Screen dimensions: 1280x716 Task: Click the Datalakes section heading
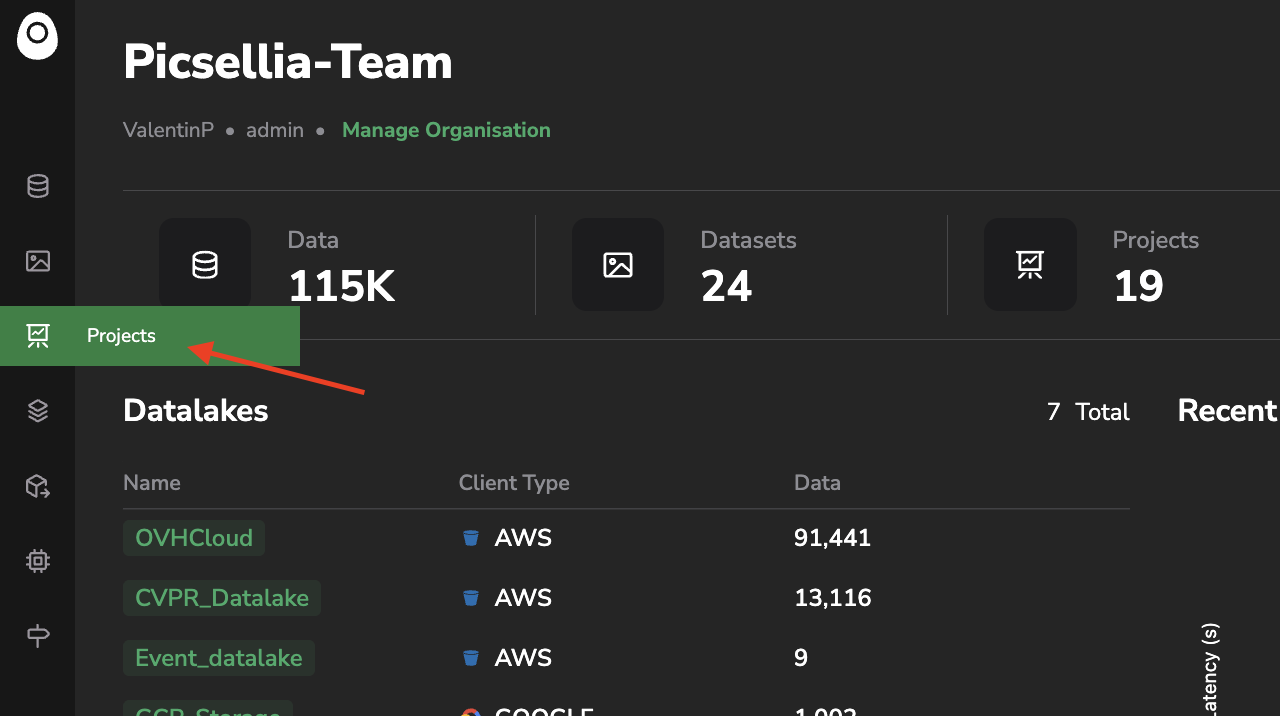pyautogui.click(x=196, y=410)
